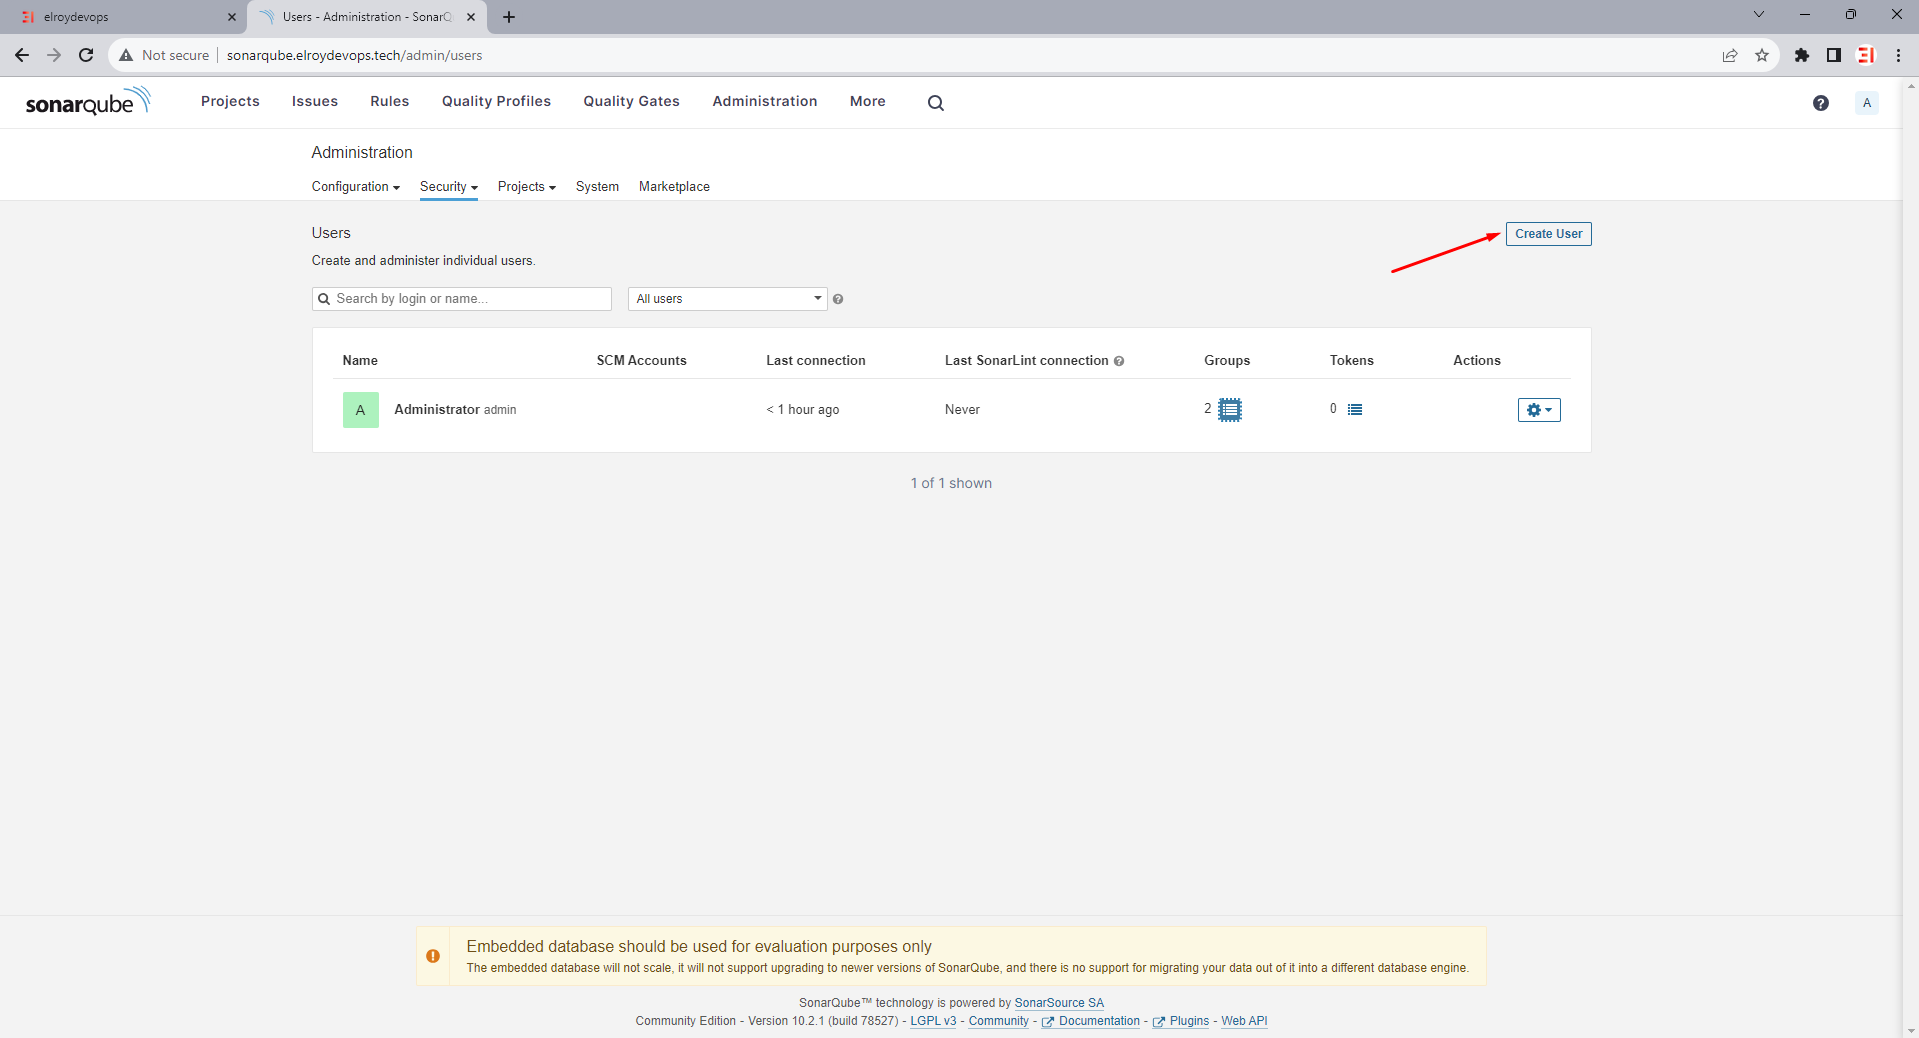Open the help question mark icon

(x=1820, y=103)
